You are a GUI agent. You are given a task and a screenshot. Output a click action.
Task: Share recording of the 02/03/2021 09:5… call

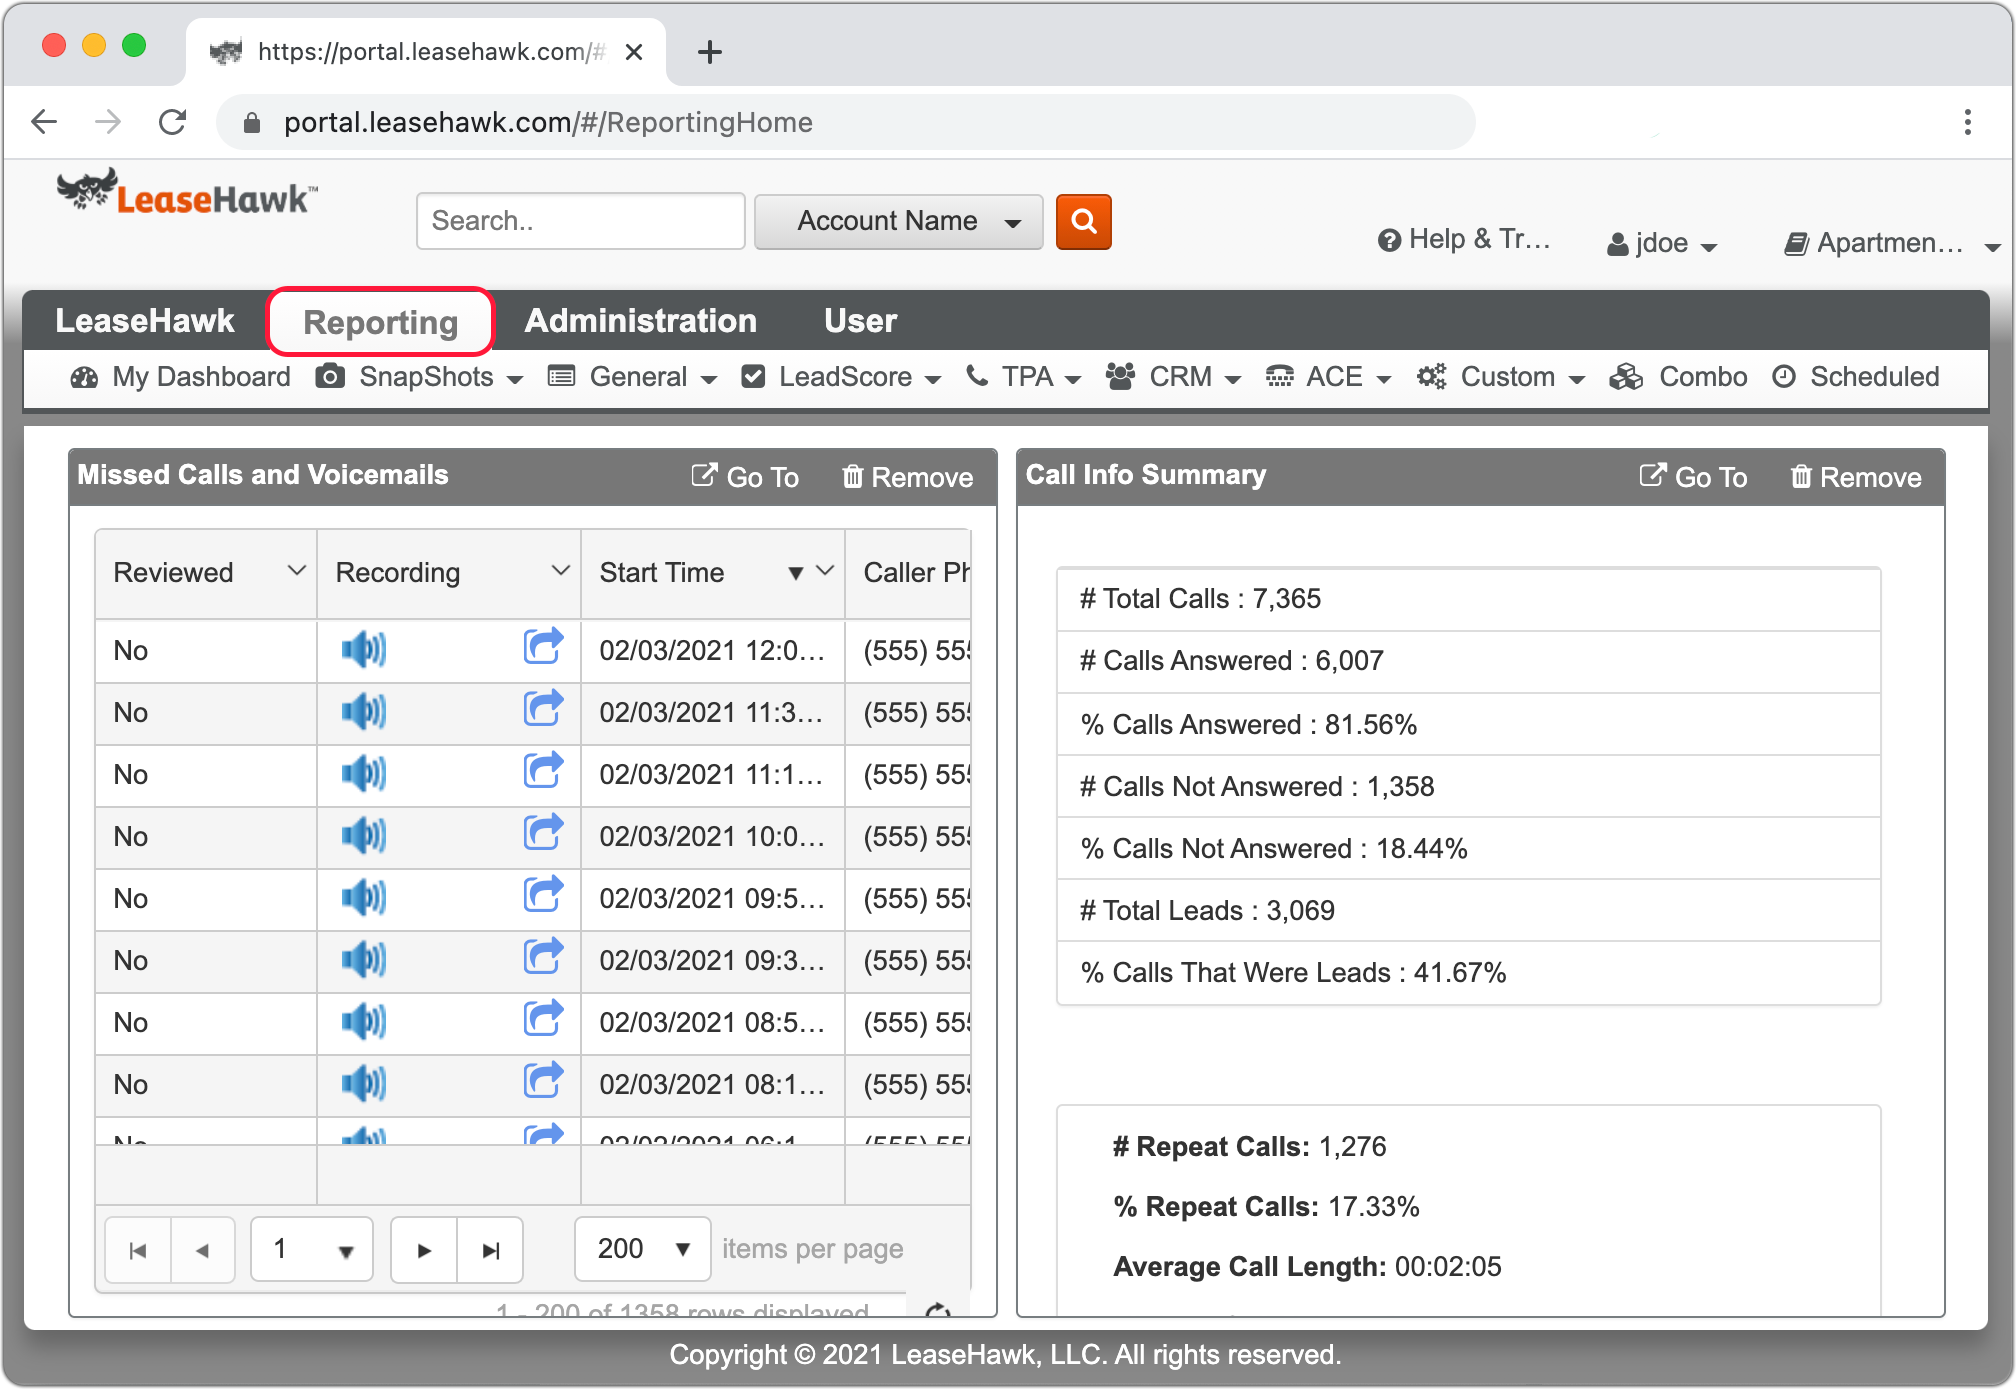pyautogui.click(x=543, y=894)
